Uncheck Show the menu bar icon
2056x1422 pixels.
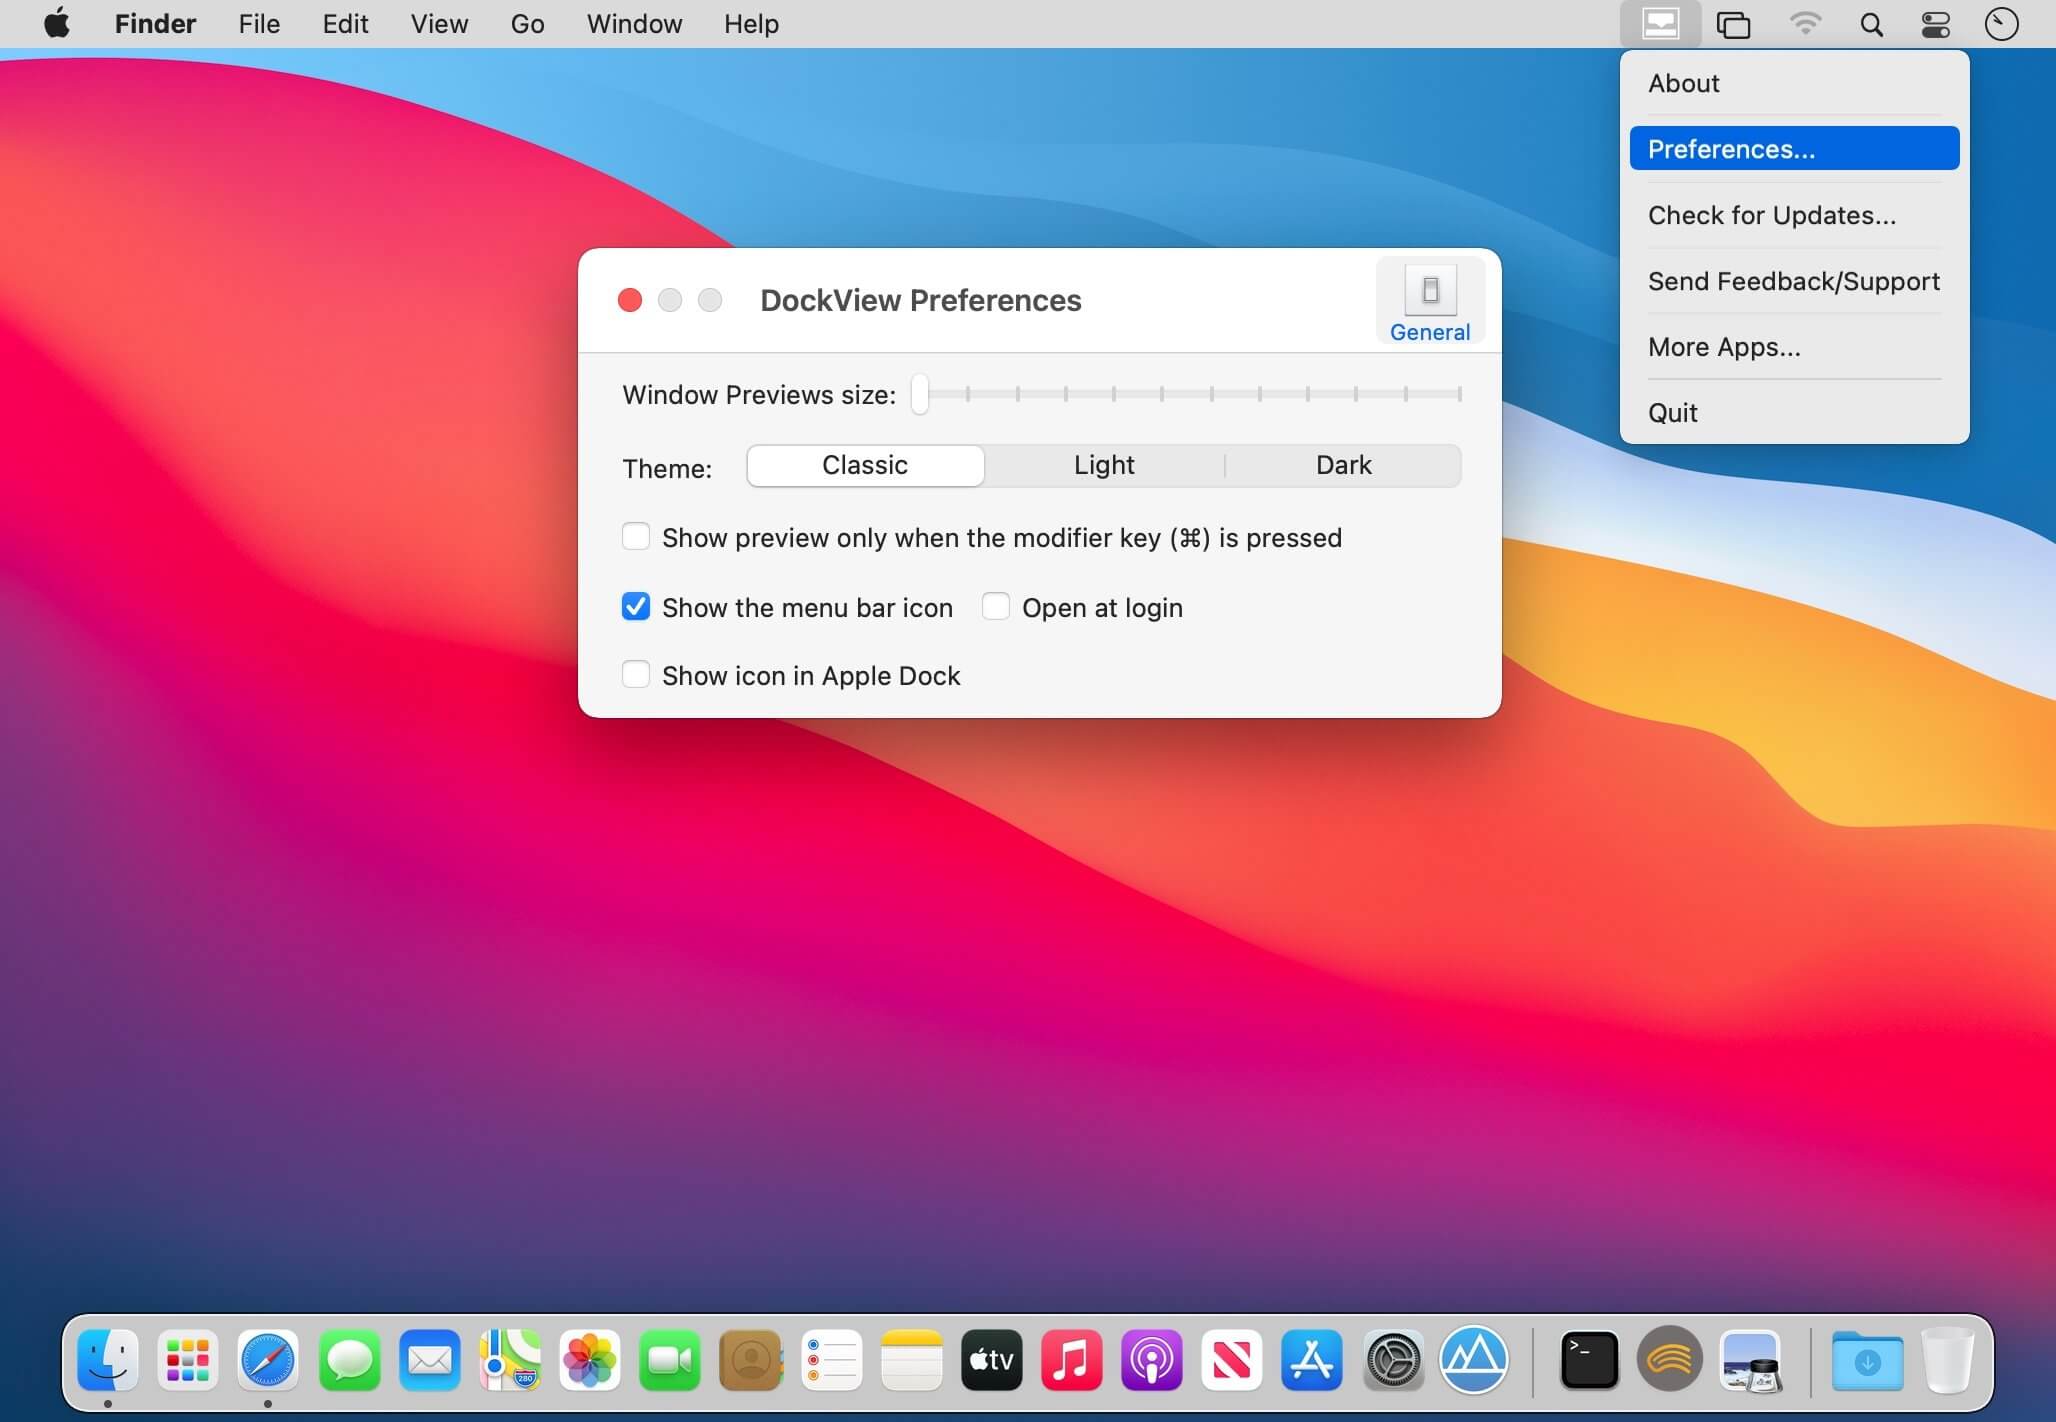[x=636, y=607]
